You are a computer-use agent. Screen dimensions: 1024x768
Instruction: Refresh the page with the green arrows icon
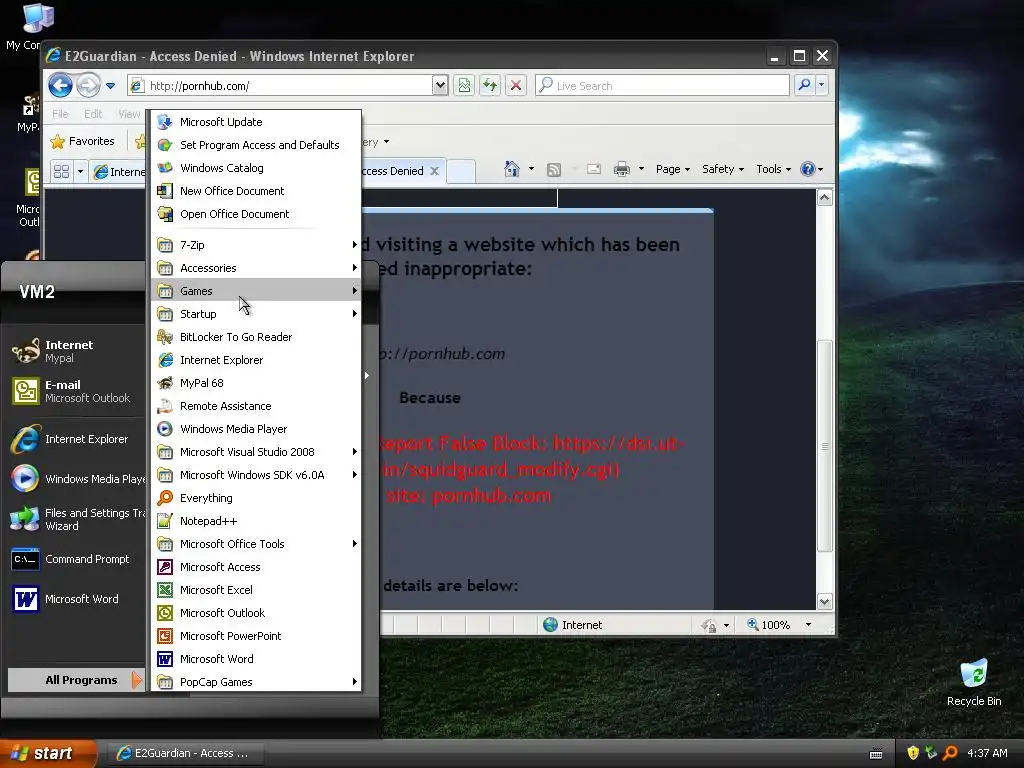point(490,85)
